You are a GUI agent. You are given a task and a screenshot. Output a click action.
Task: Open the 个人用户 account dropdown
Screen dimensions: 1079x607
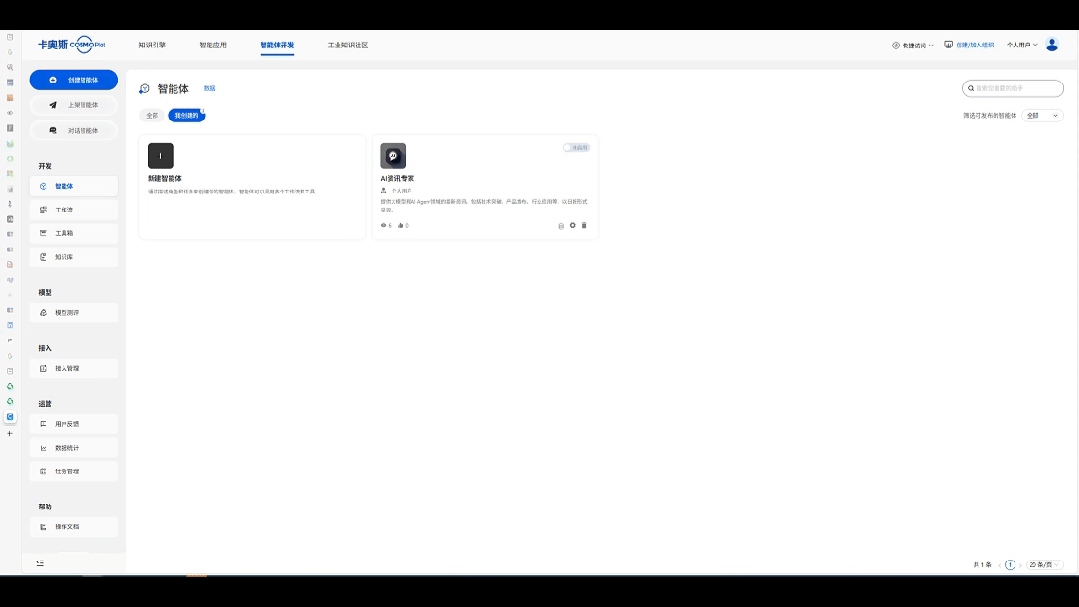(x=1022, y=45)
